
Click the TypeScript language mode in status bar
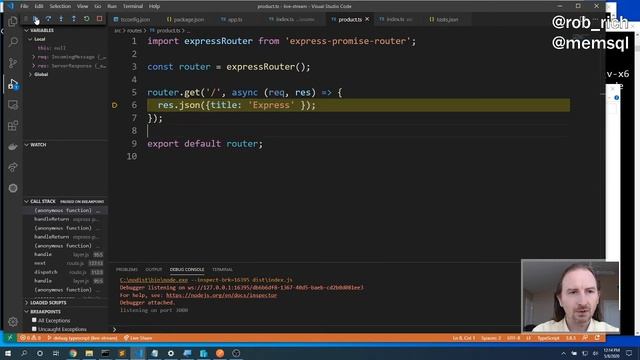(548, 338)
